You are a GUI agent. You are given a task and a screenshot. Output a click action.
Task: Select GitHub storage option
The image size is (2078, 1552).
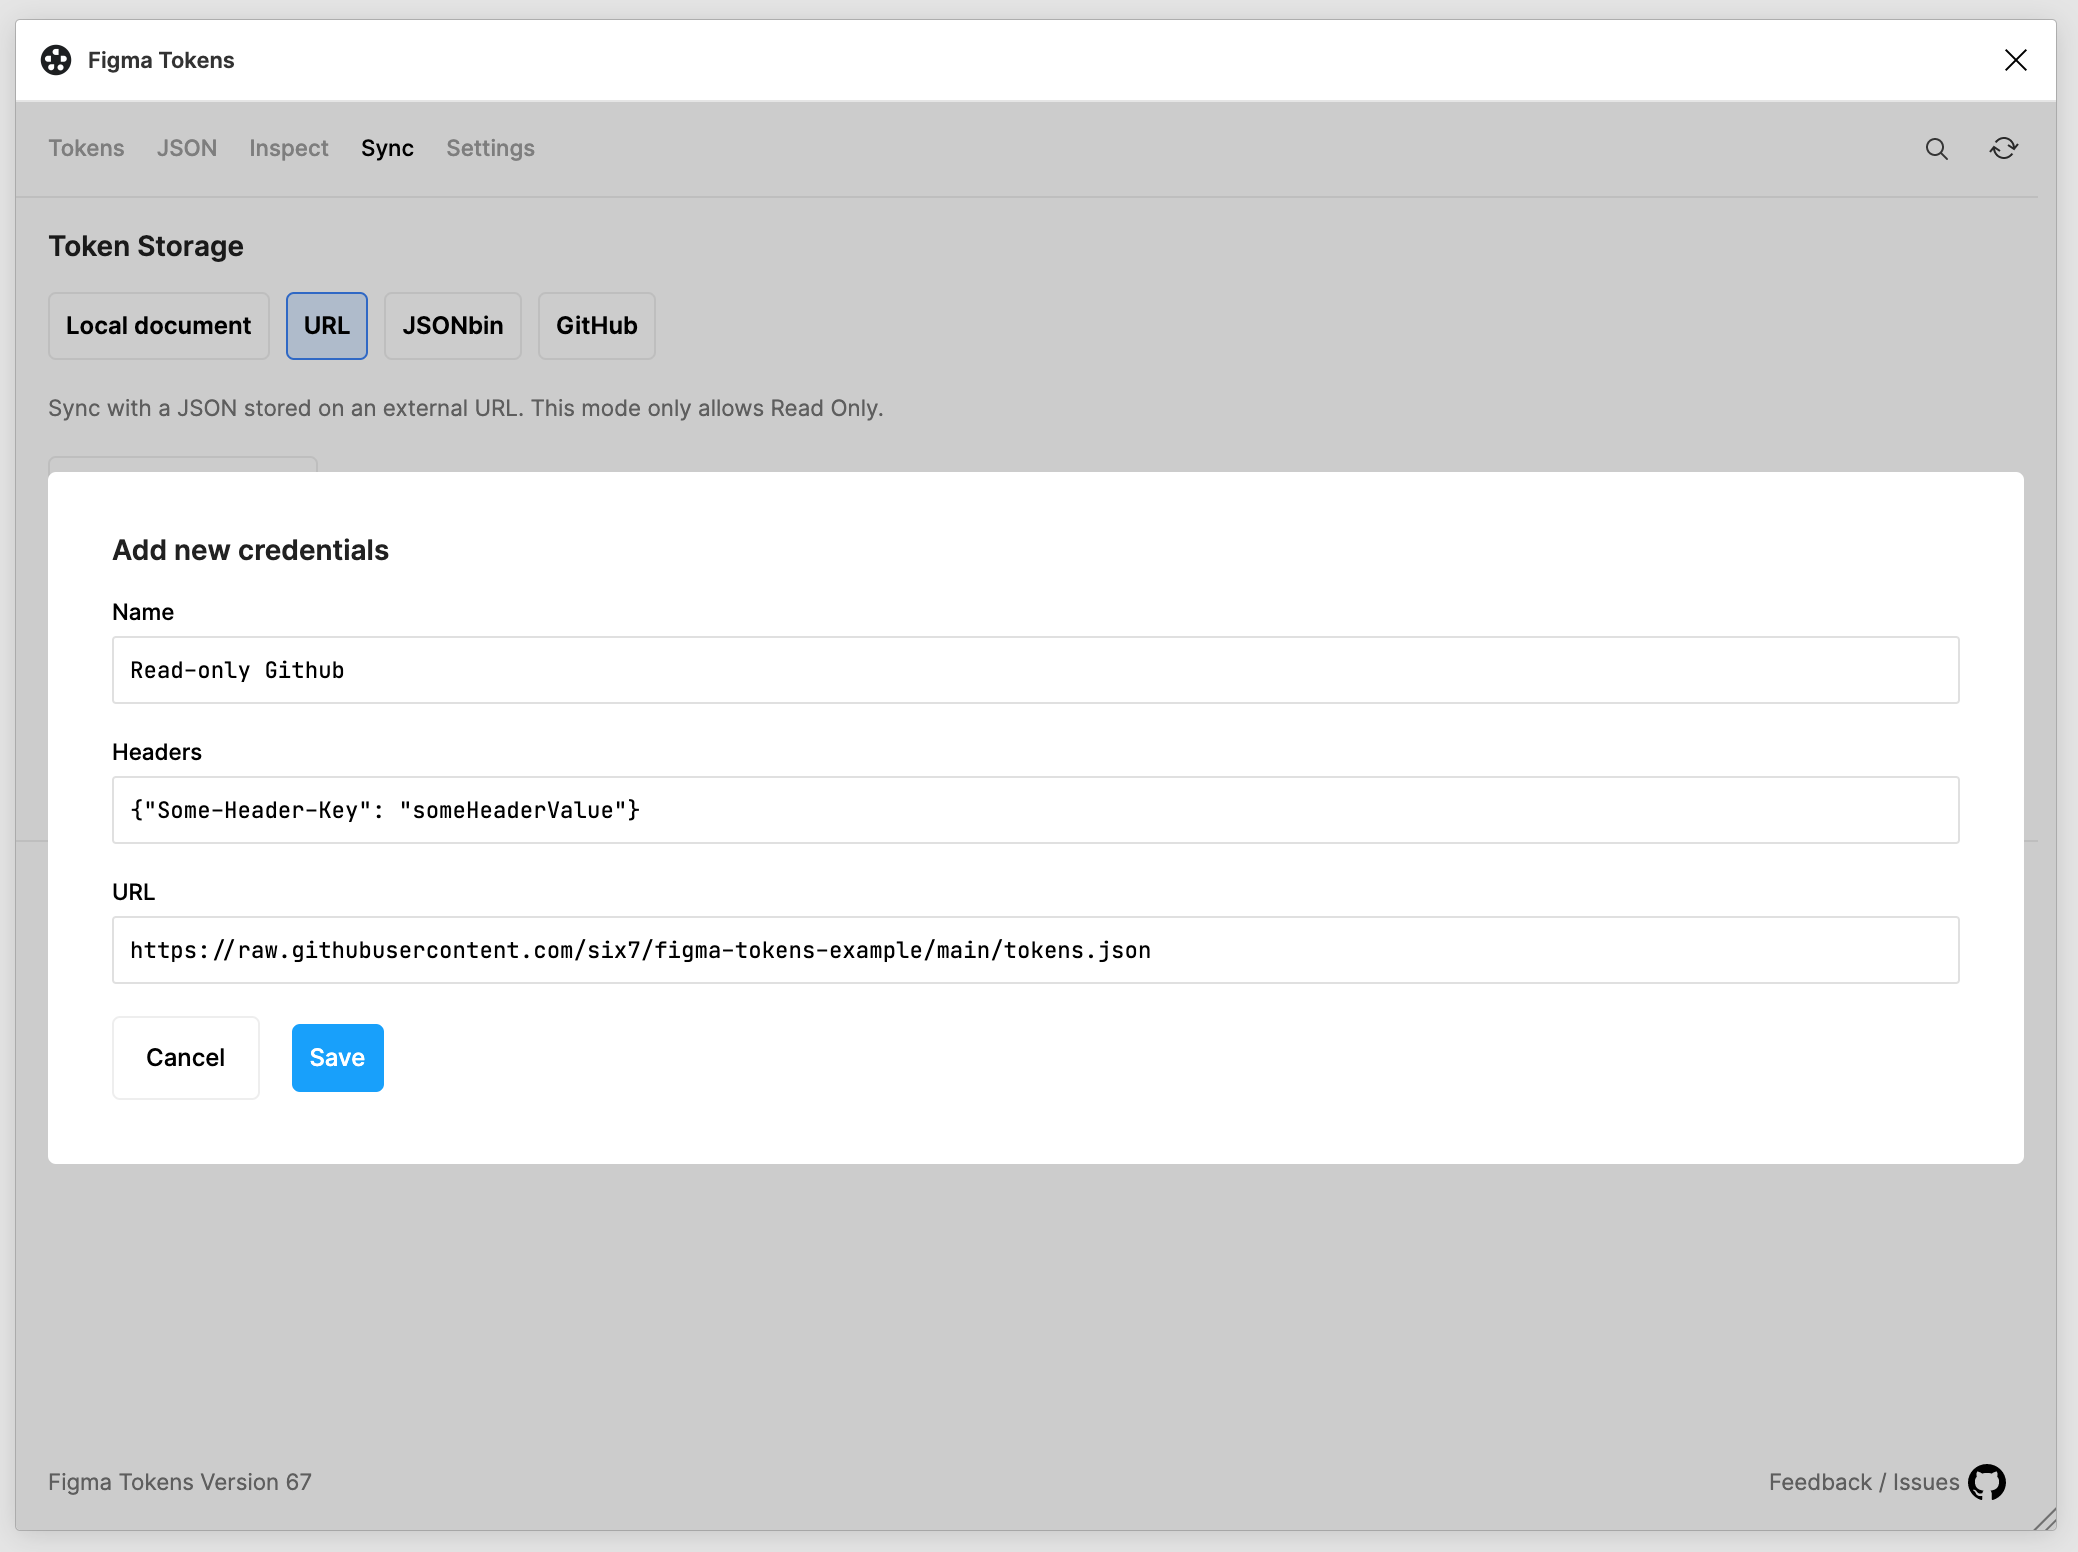click(597, 326)
